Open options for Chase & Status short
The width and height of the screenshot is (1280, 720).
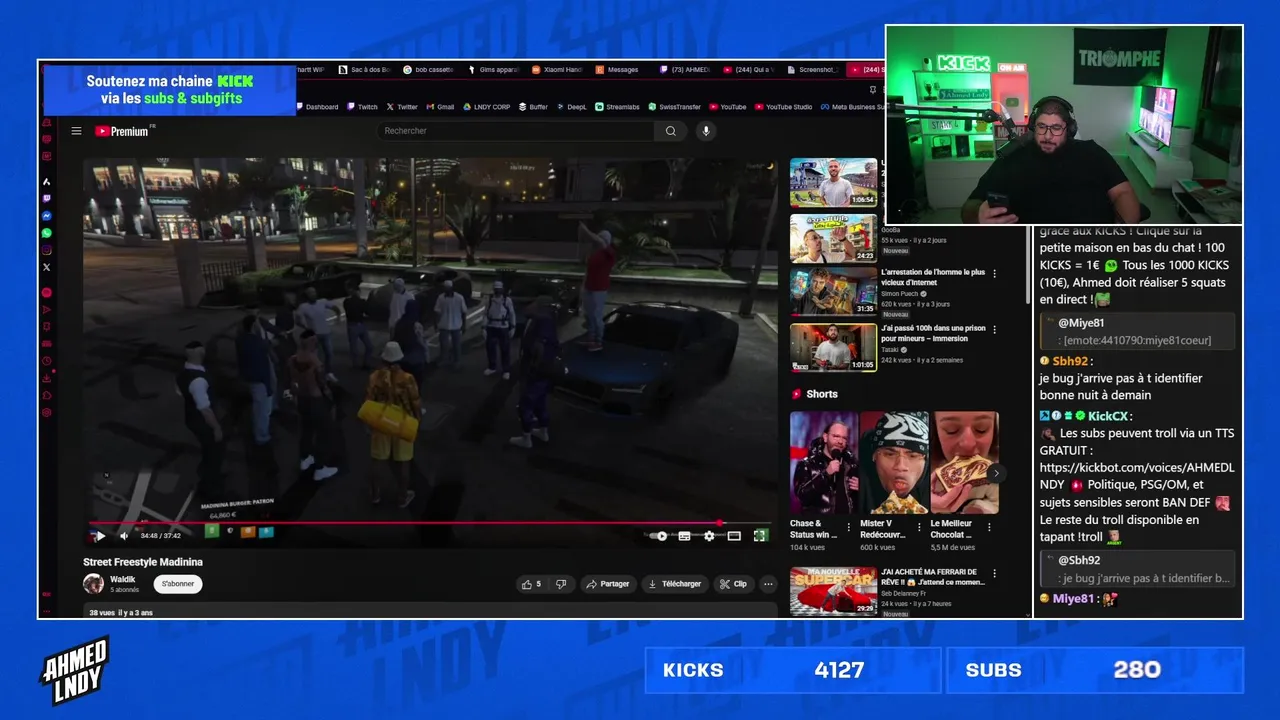(x=849, y=526)
